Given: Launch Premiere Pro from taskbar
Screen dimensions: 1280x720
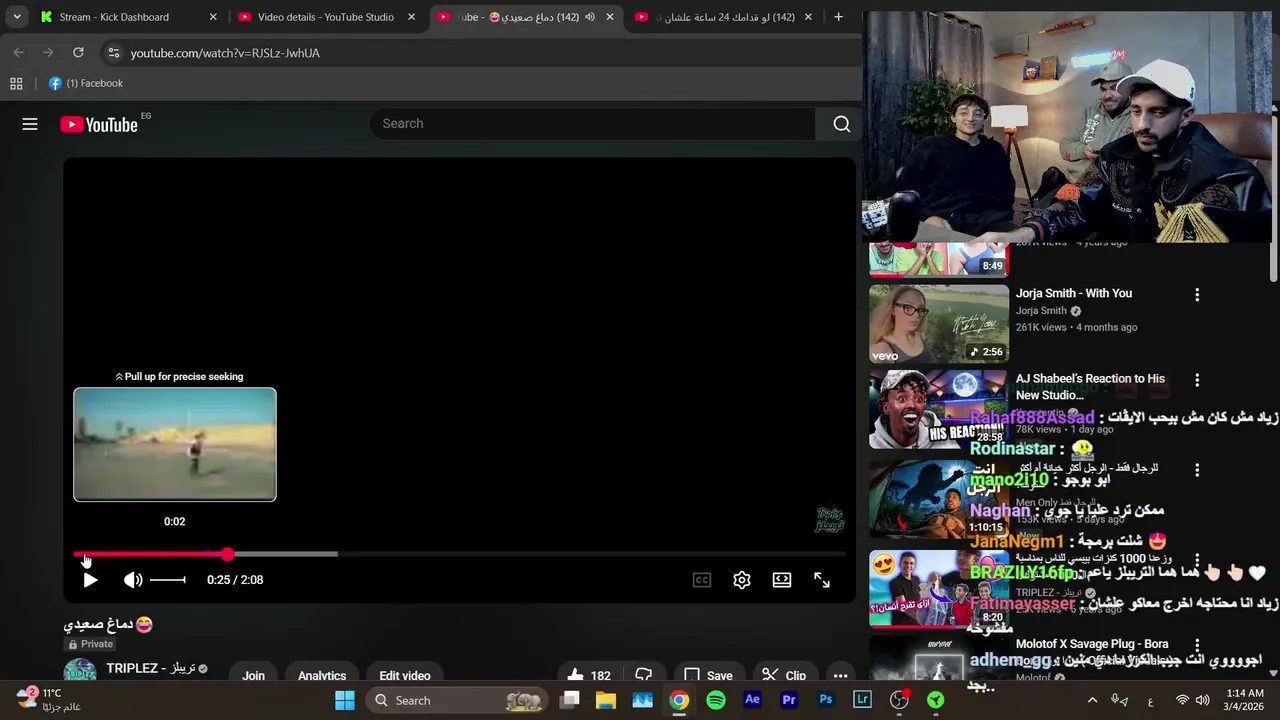Looking at the screenshot, I should point(789,700).
